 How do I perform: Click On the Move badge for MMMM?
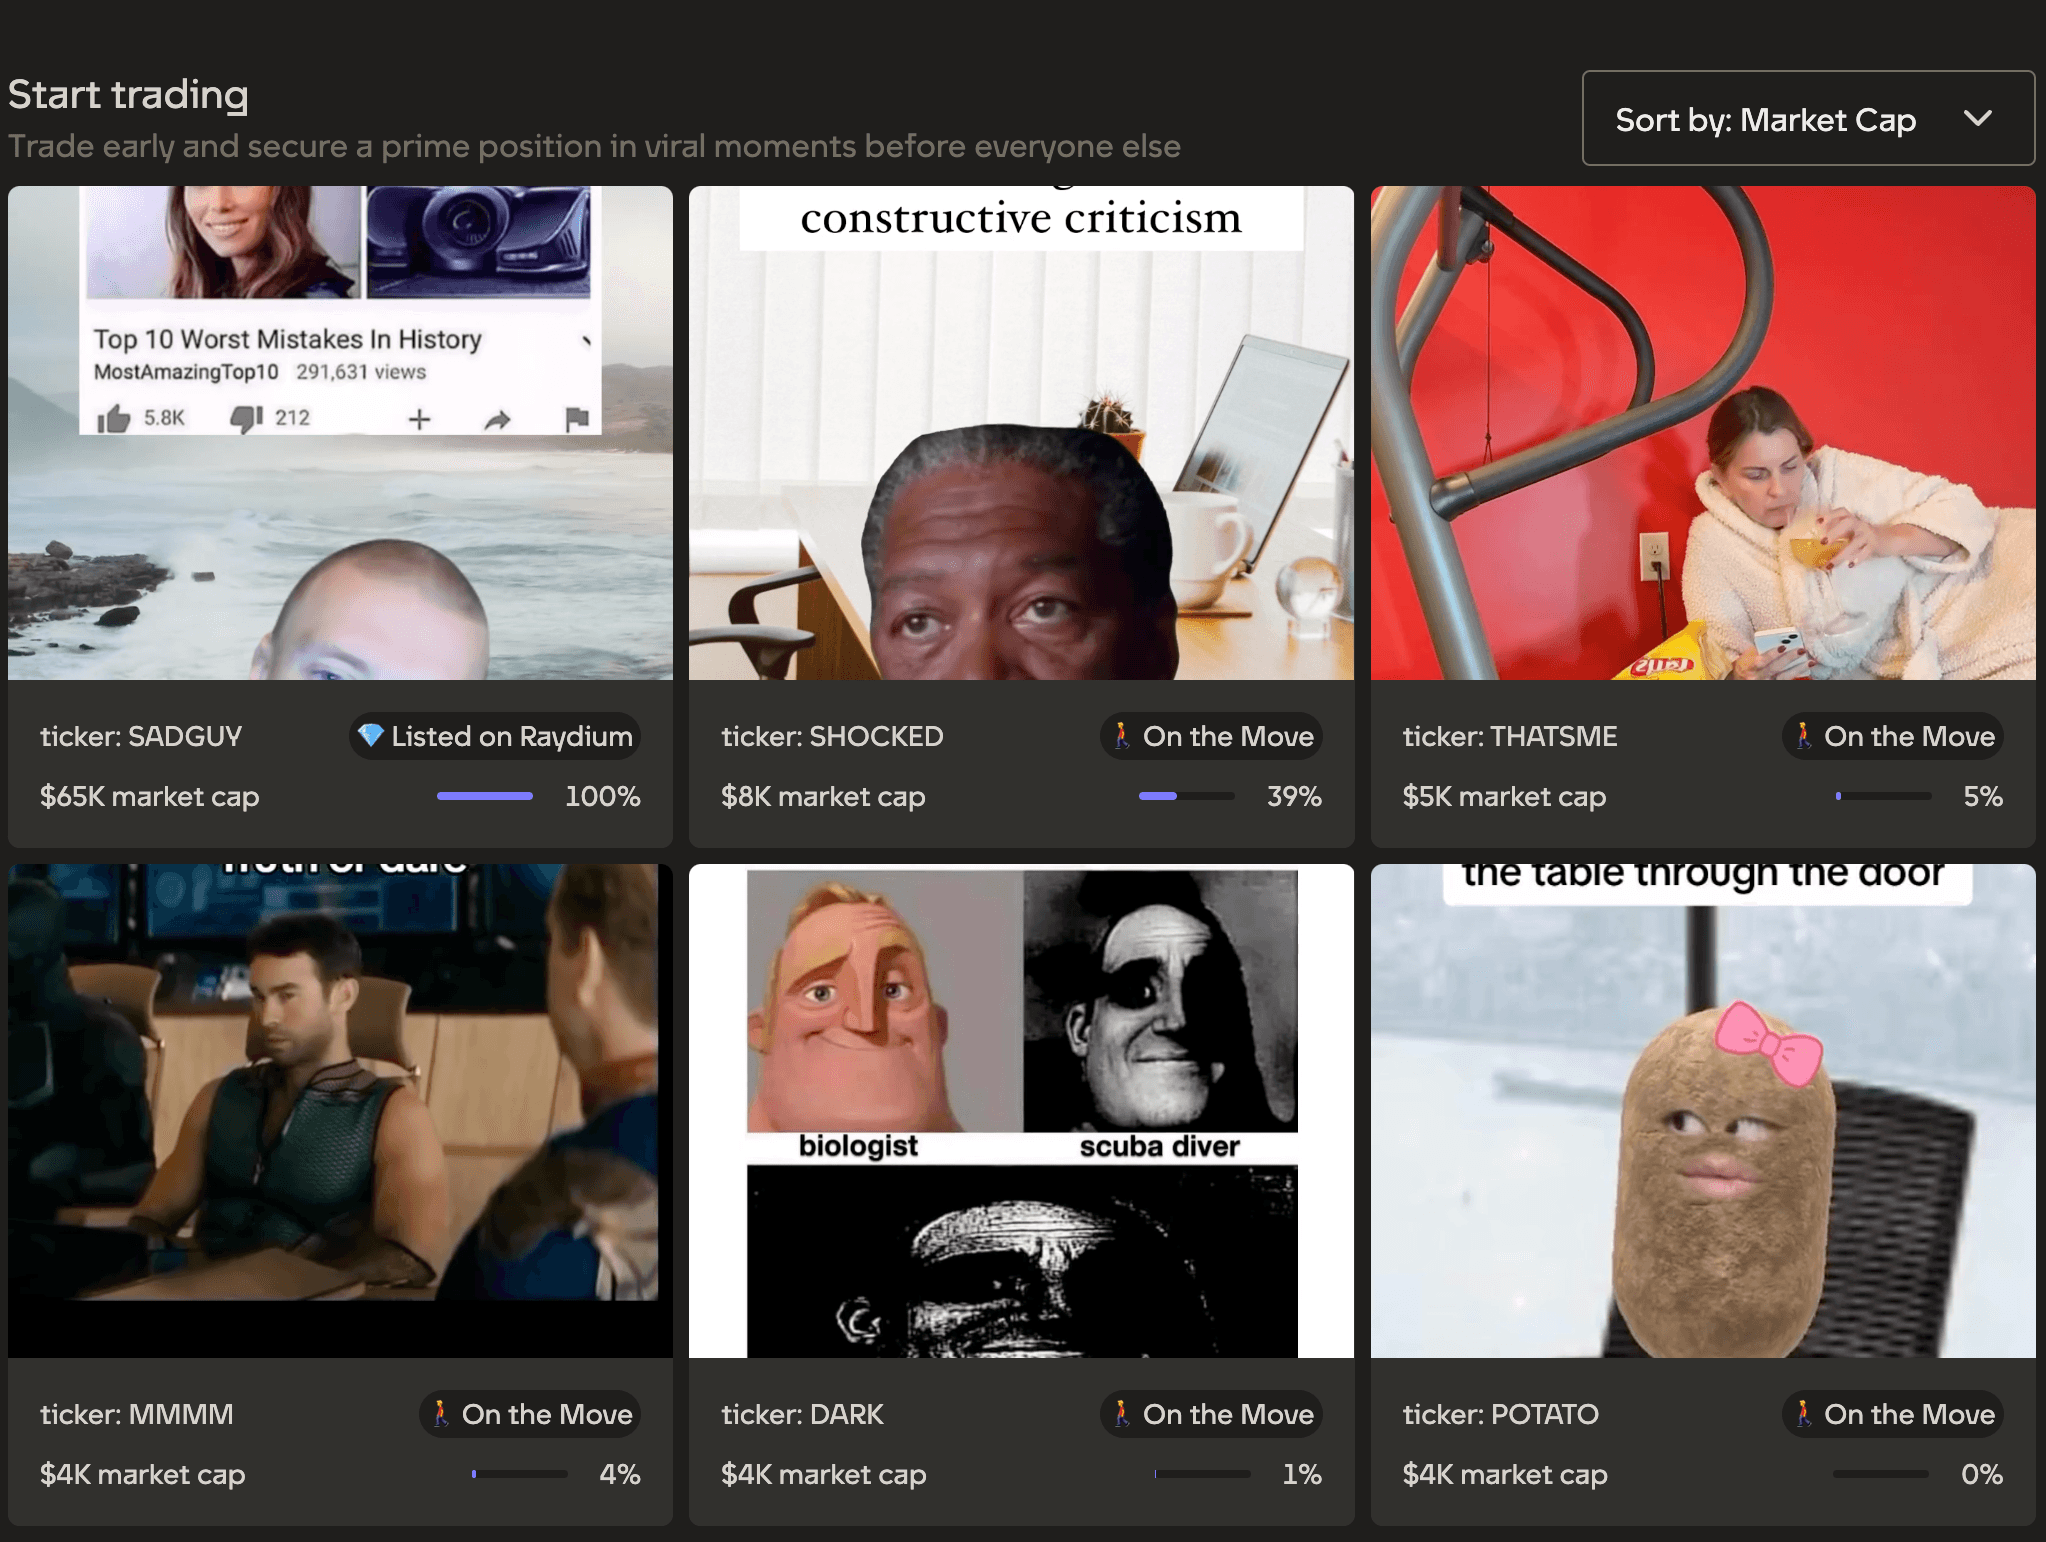tap(530, 1414)
